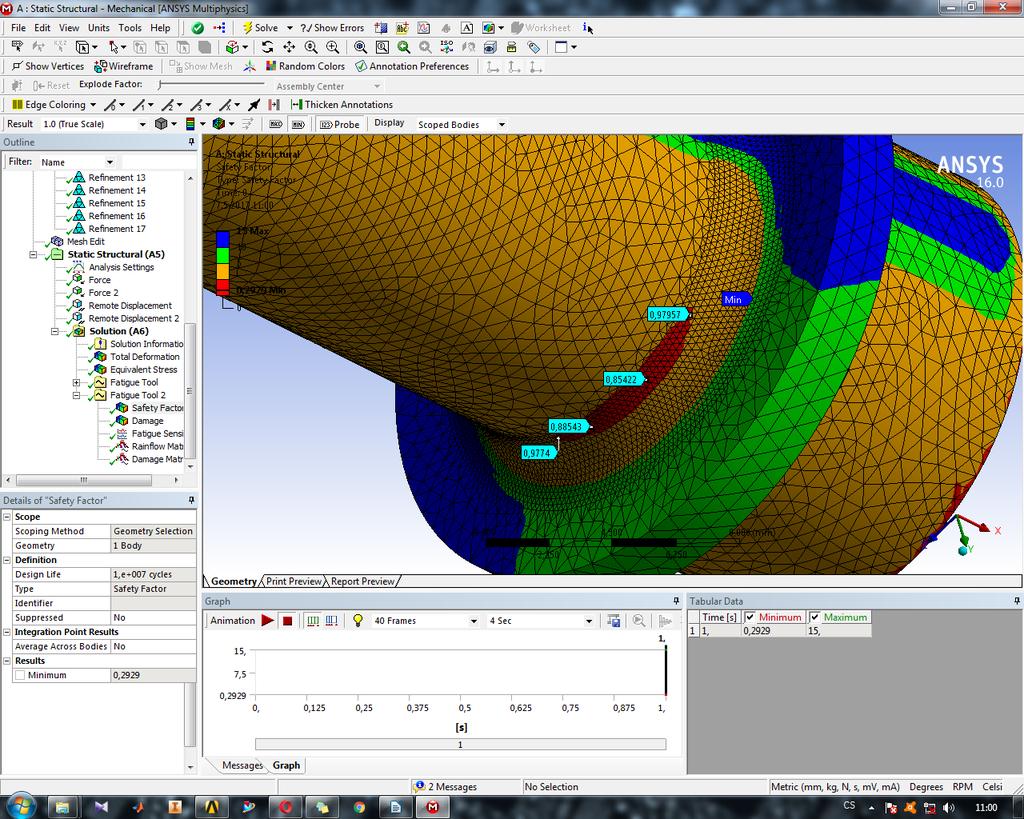Open the Edit menu

click(x=42, y=27)
